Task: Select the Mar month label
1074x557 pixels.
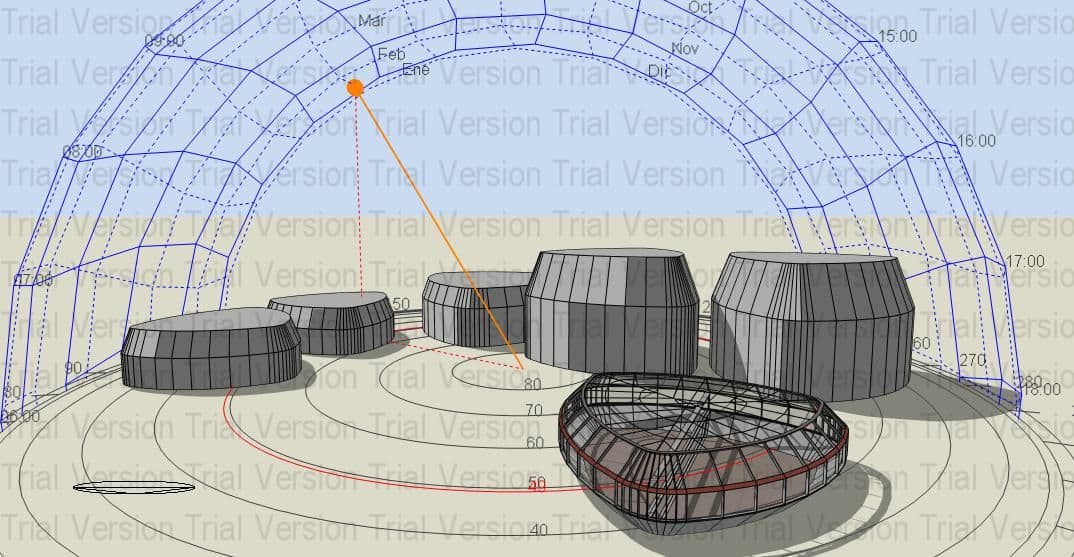Action: click(372, 21)
